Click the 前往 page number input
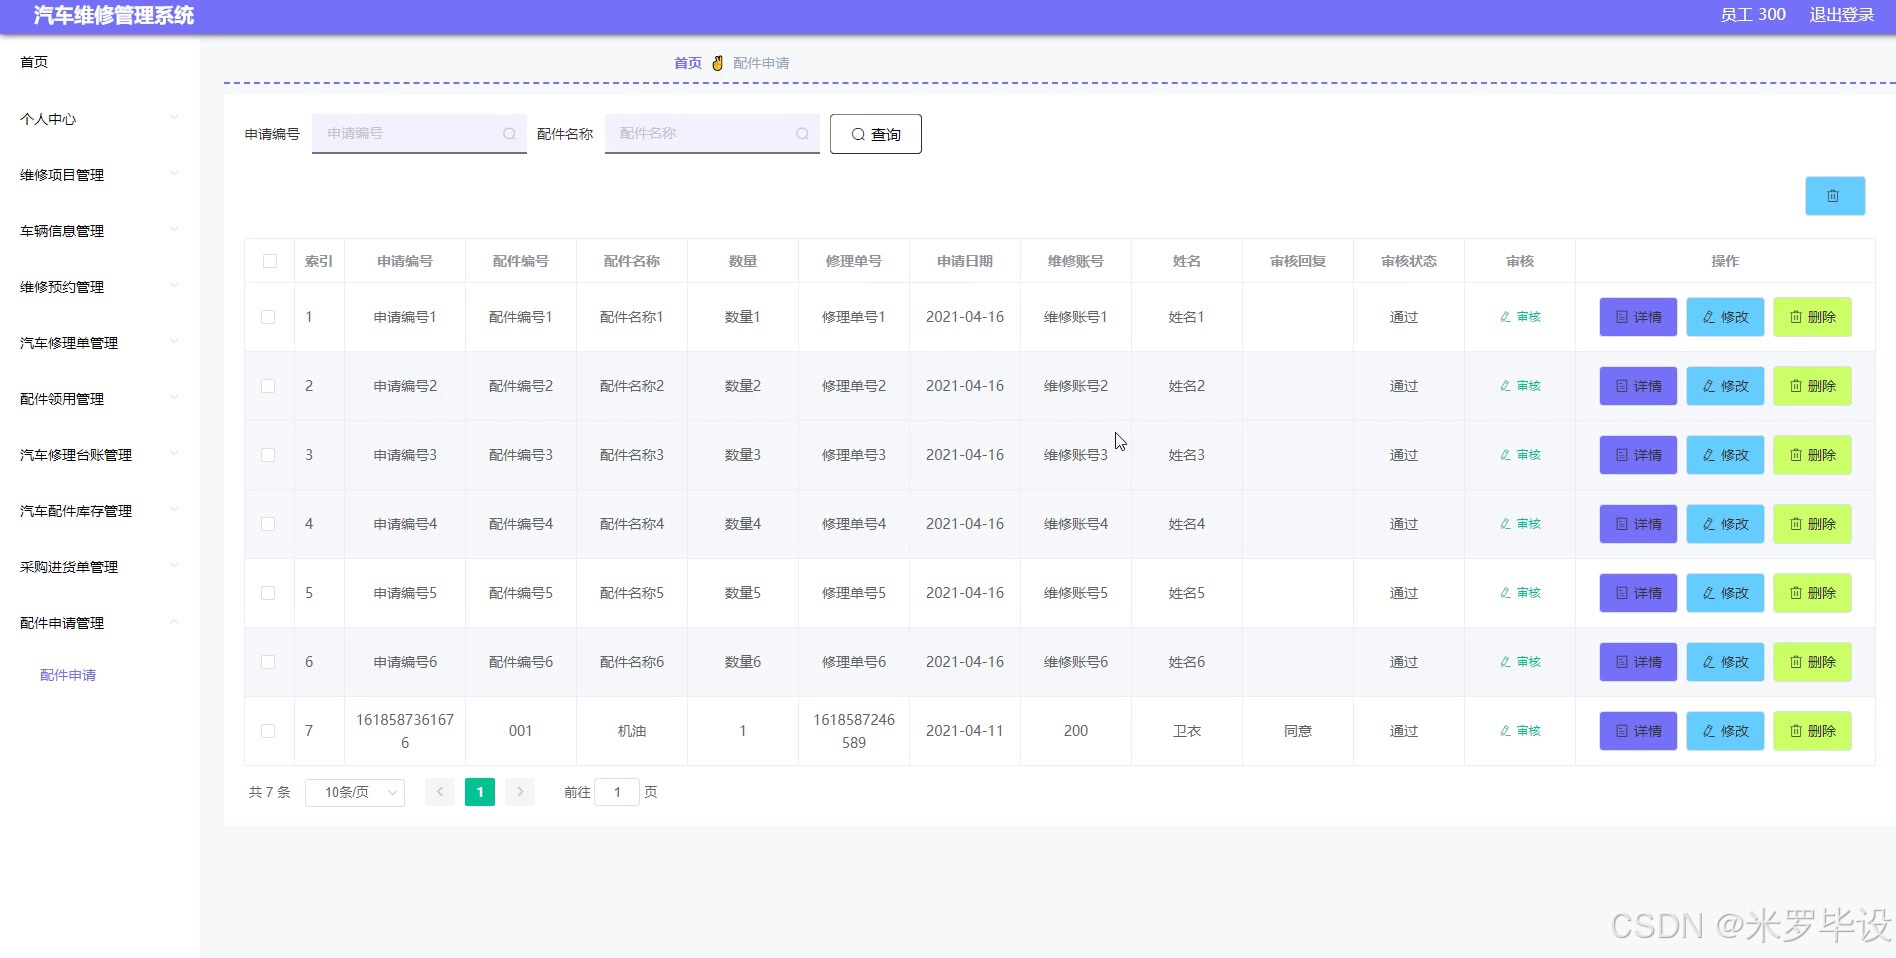Image resolution: width=1896 pixels, height=958 pixels. 617,792
